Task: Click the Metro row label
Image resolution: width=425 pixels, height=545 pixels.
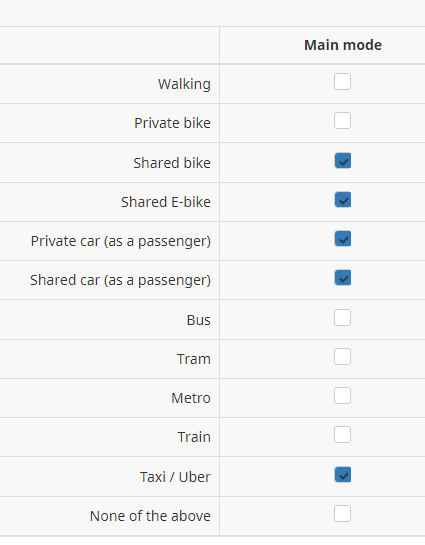Action: coord(191,398)
